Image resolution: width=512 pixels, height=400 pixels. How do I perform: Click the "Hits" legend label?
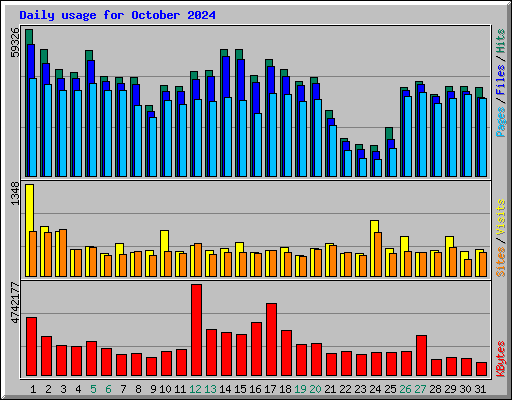click(x=501, y=41)
